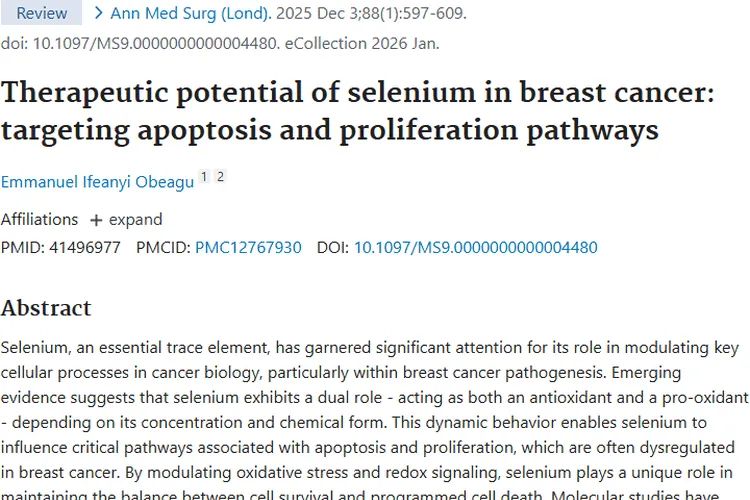Screen dimensions: 750x500
Task: Click the PMID number 41496977
Action: [85, 247]
